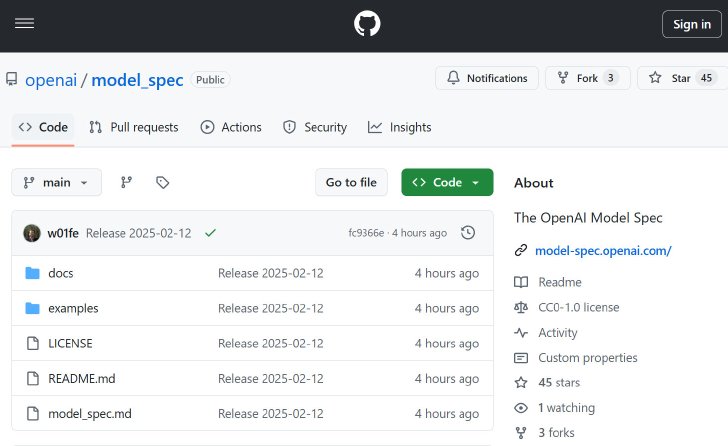
Task: Click the fork count 3 badge
Action: tap(611, 78)
